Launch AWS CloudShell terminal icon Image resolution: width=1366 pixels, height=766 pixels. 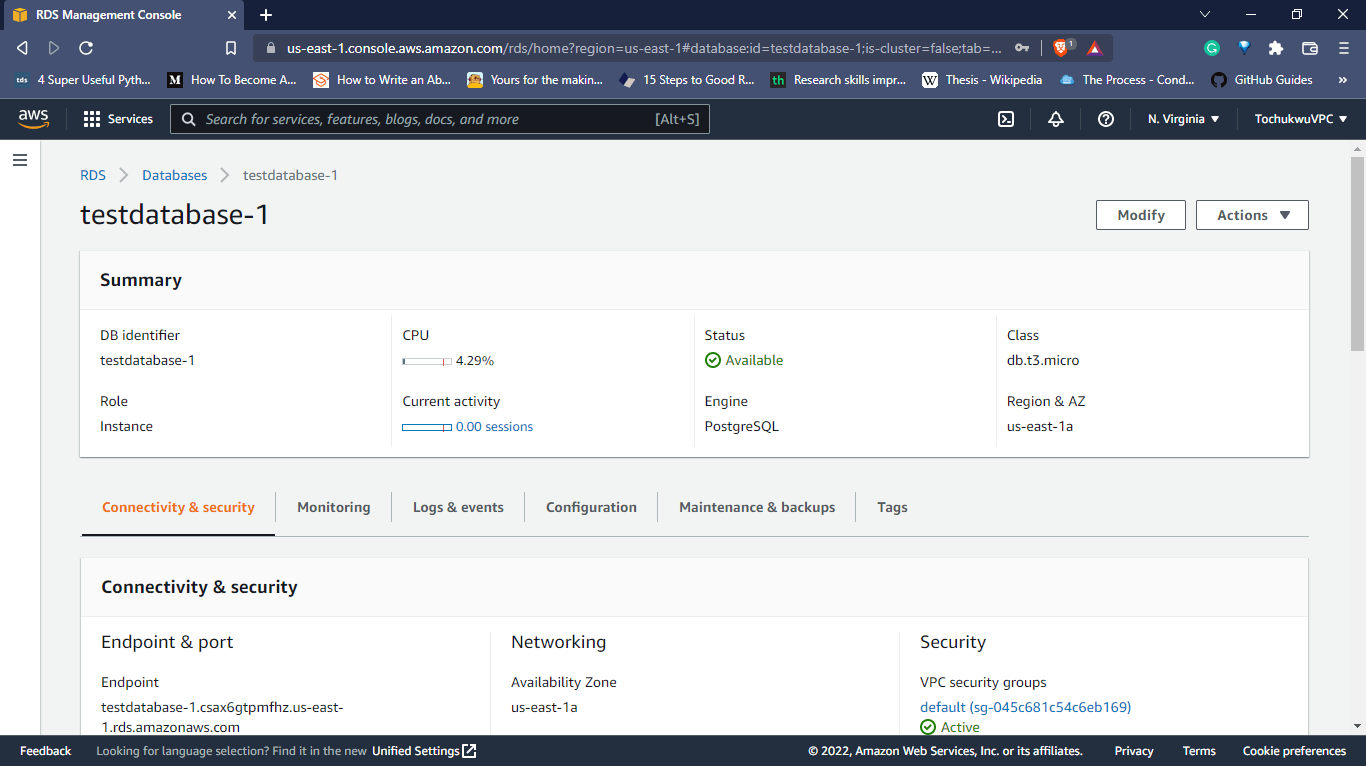point(1006,119)
